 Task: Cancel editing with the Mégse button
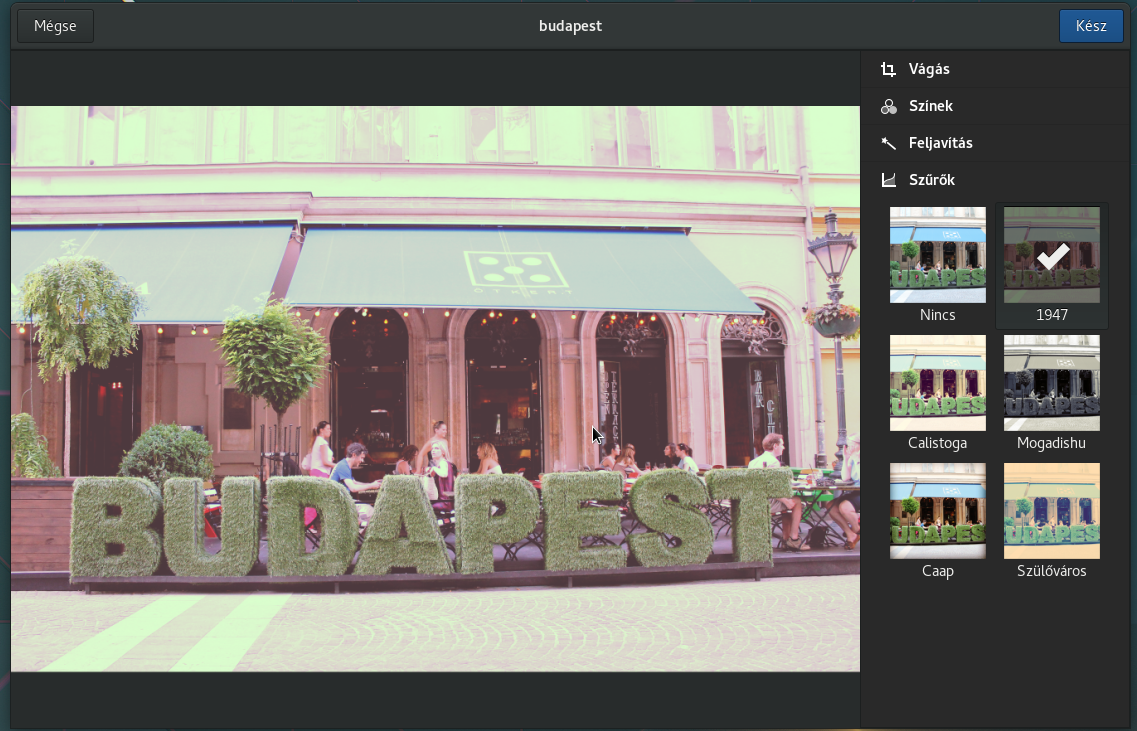point(55,26)
